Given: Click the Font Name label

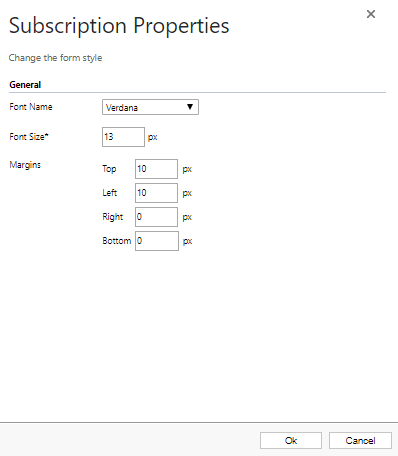Looking at the screenshot, I should 31,107.
